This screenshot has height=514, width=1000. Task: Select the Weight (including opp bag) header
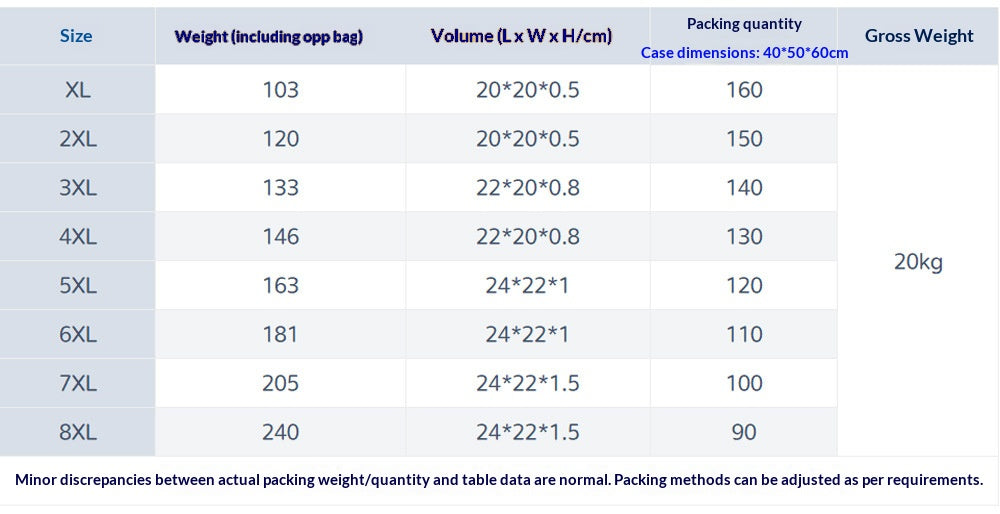click(x=268, y=36)
